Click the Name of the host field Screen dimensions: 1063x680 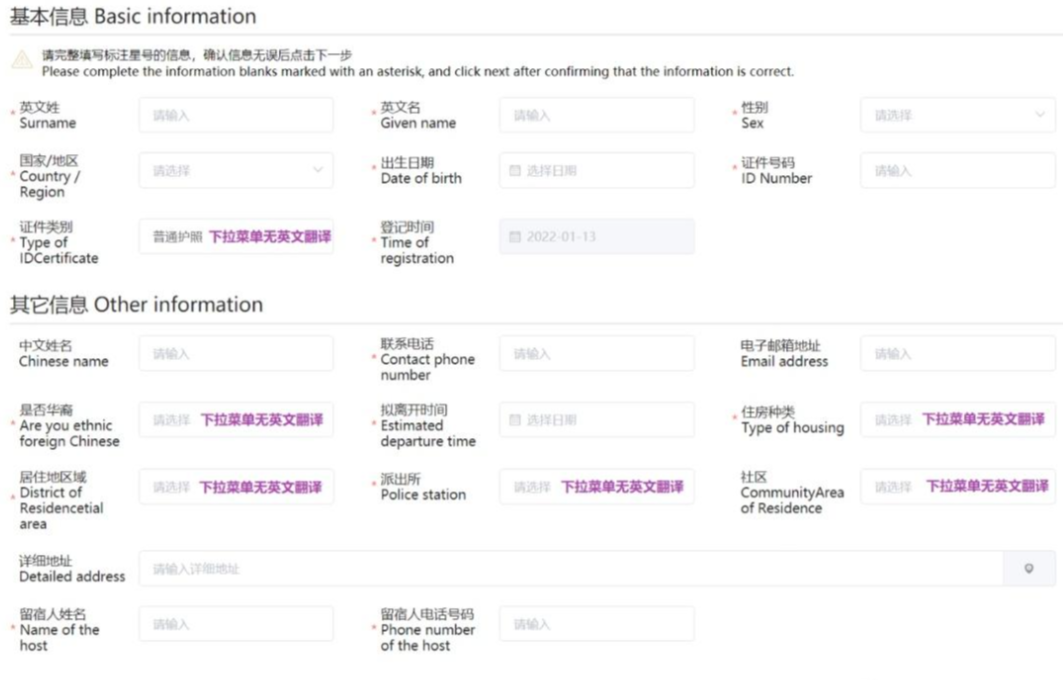tap(236, 624)
